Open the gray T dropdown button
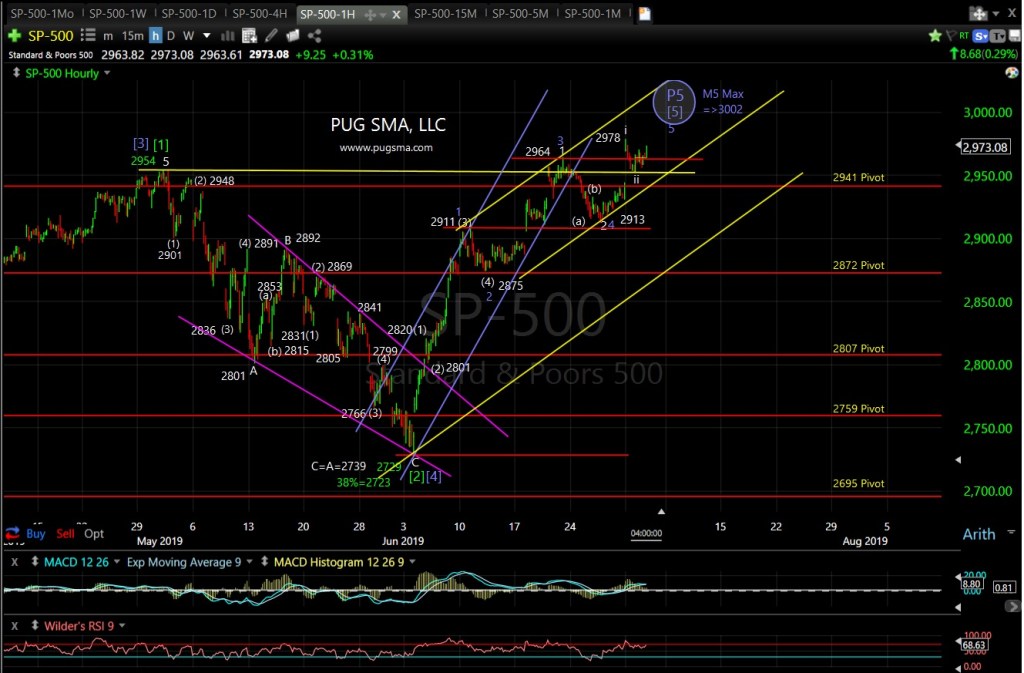1024x673 pixels. point(998,36)
